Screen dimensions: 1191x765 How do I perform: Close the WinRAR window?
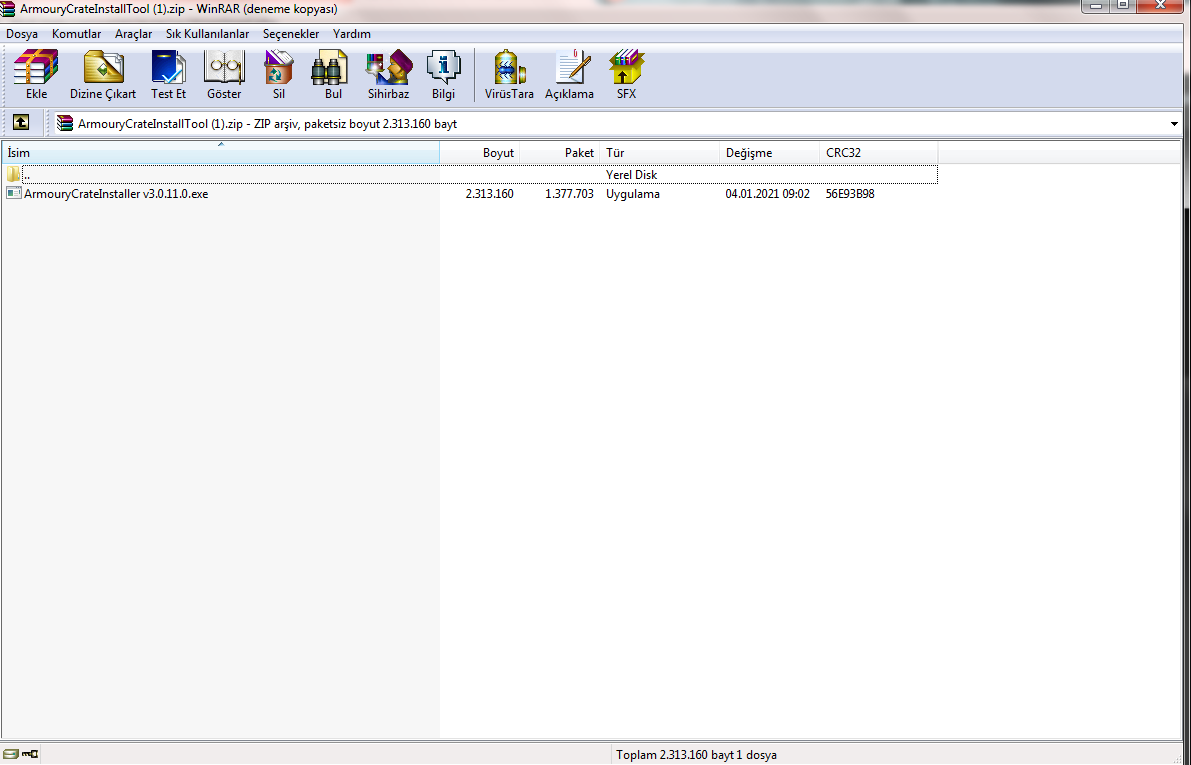pos(1162,5)
